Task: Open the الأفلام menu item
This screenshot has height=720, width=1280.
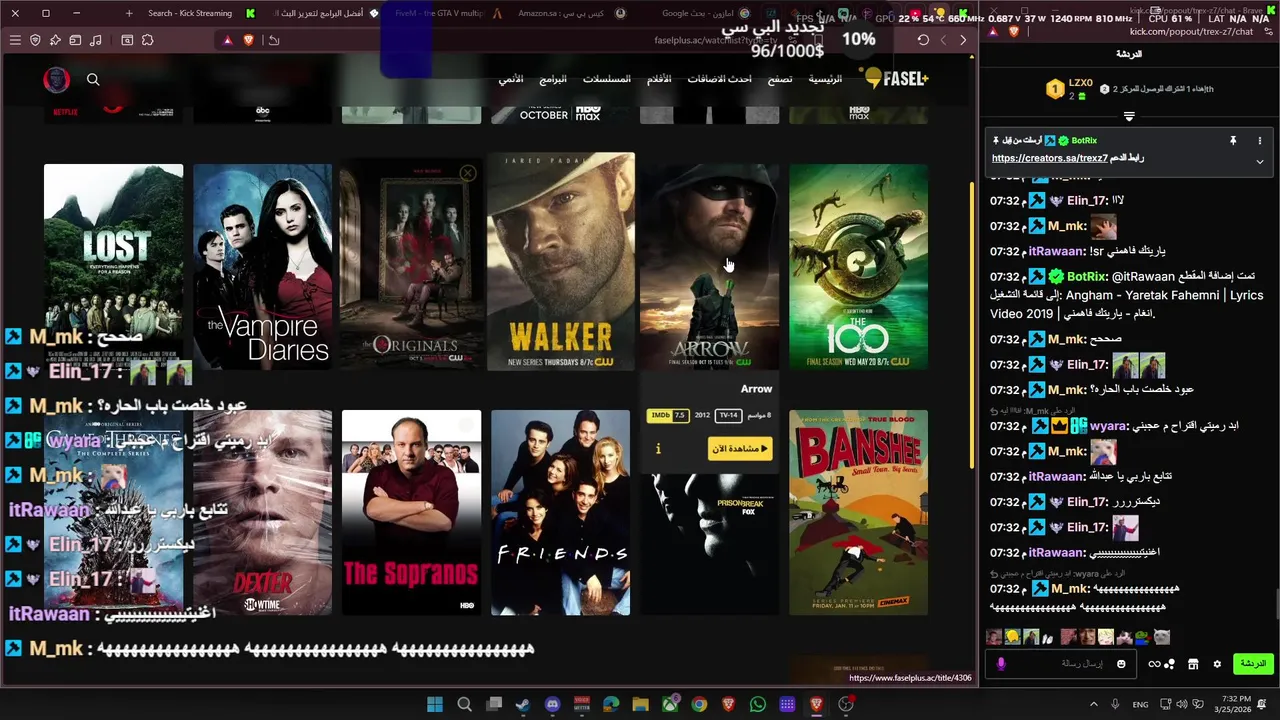Action: click(659, 79)
